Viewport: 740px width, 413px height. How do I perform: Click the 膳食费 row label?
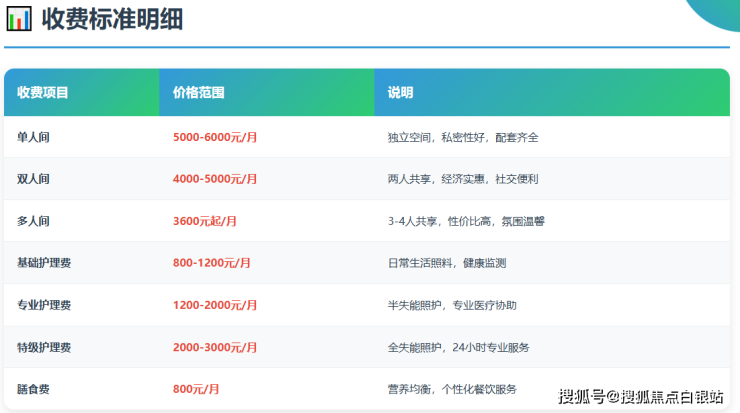point(33,389)
